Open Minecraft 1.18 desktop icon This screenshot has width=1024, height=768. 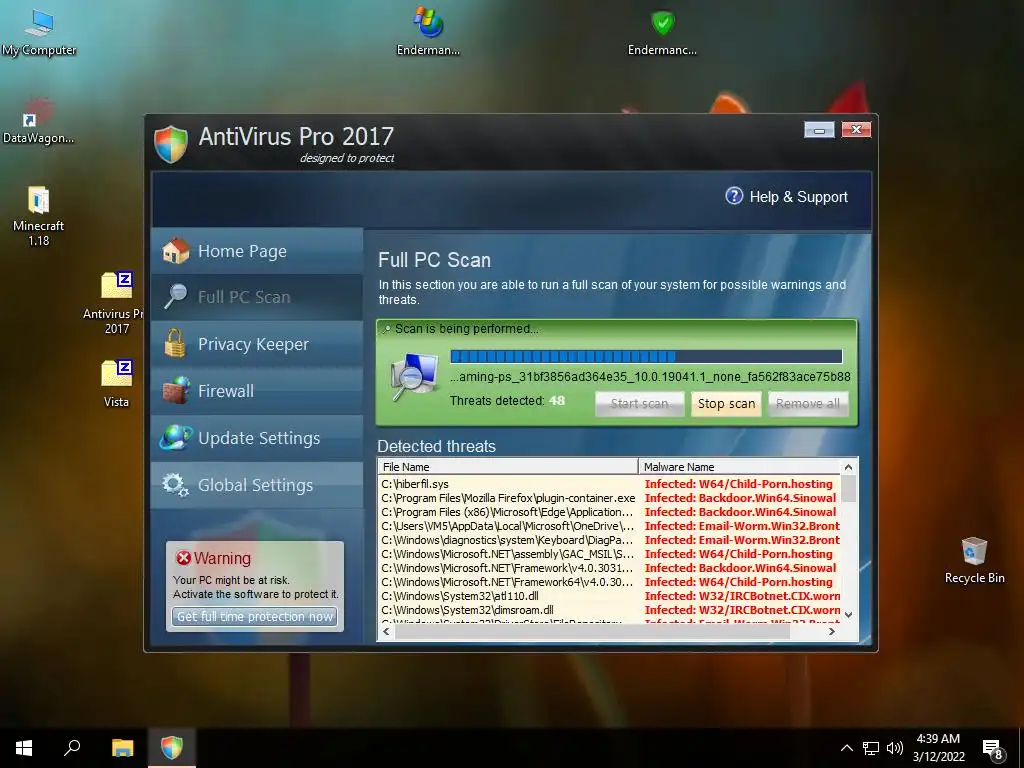[x=39, y=216]
